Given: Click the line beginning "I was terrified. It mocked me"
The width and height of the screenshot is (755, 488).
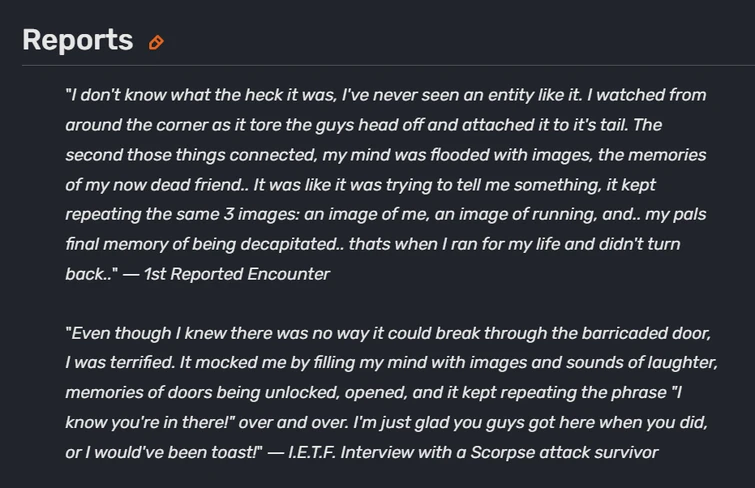Looking at the screenshot, I should point(391,363).
